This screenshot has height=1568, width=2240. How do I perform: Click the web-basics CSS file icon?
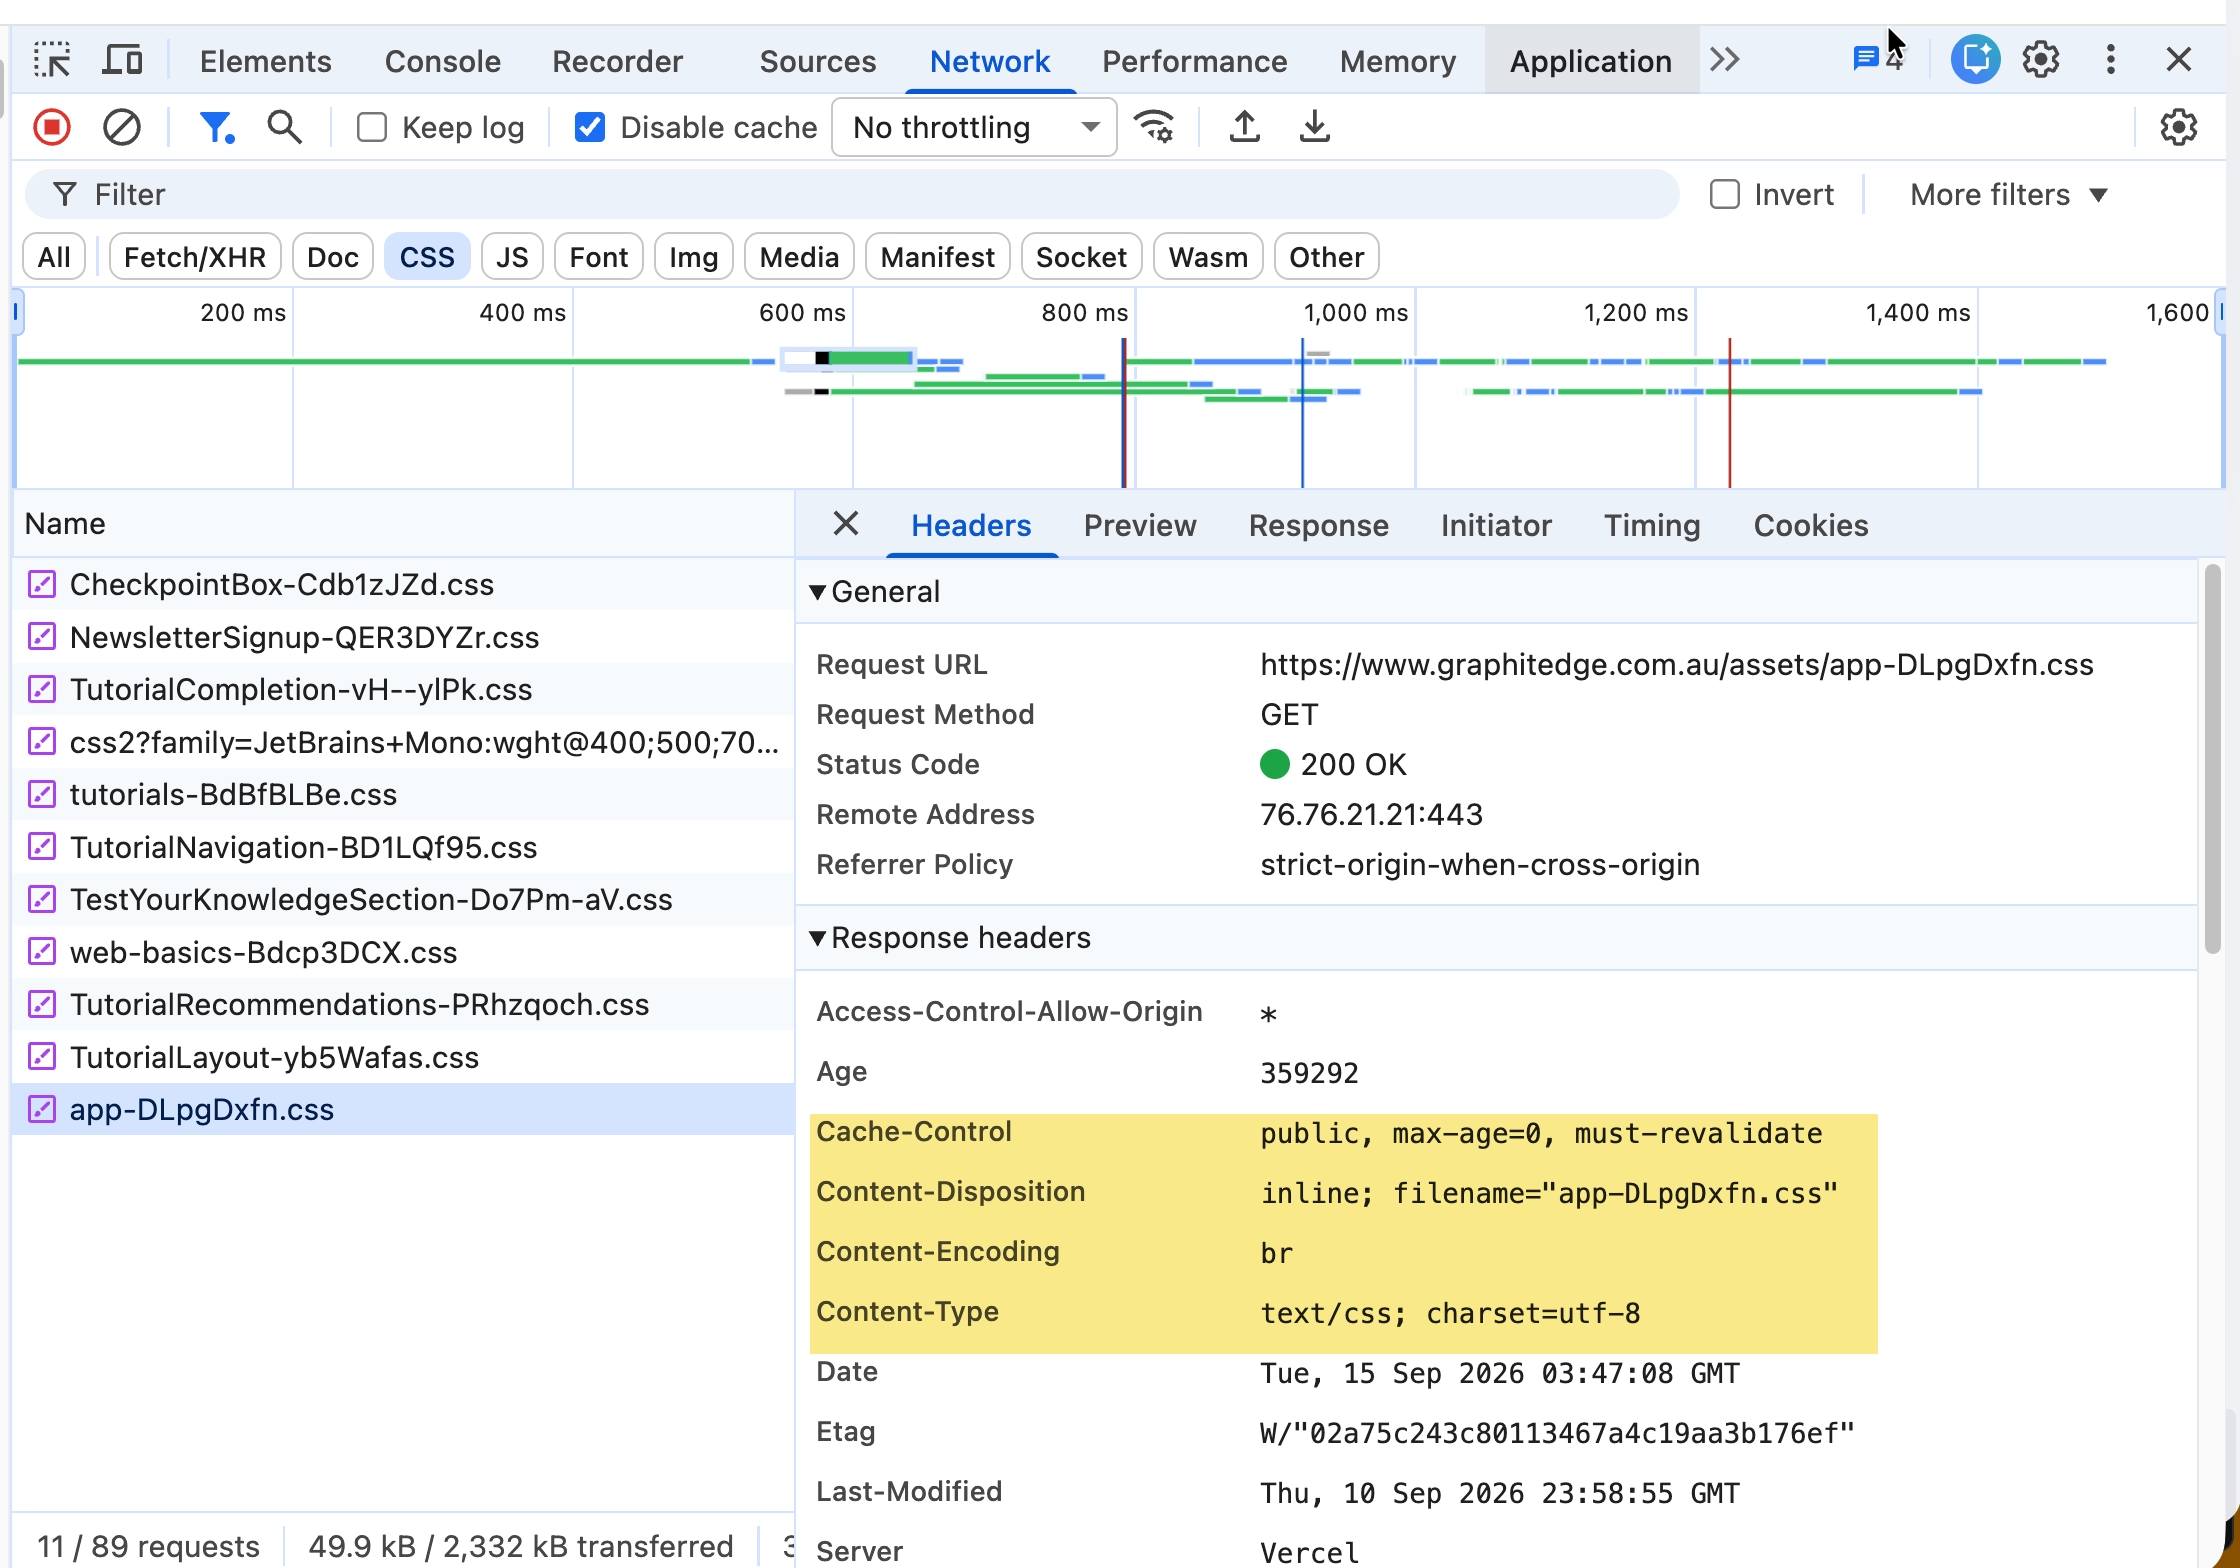[42, 952]
